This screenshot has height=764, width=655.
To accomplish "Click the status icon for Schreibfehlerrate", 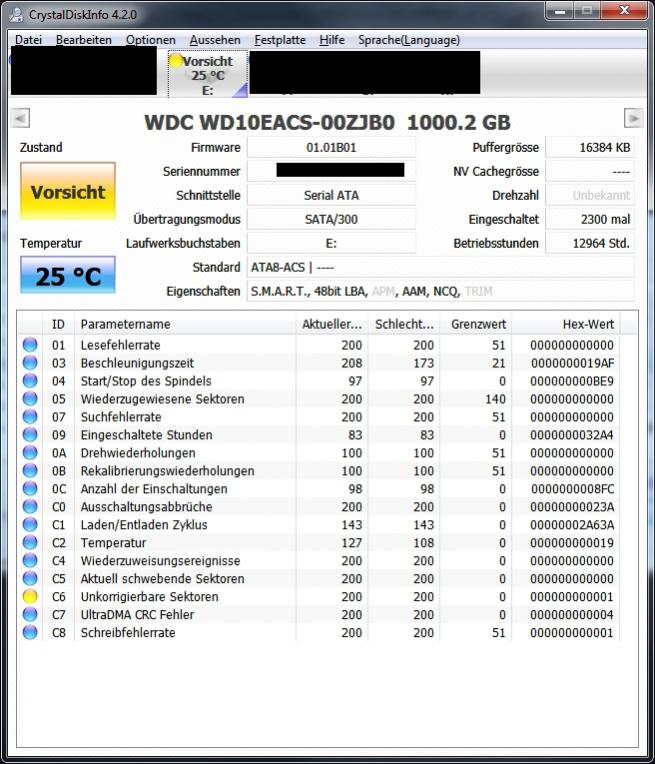I will (30, 632).
